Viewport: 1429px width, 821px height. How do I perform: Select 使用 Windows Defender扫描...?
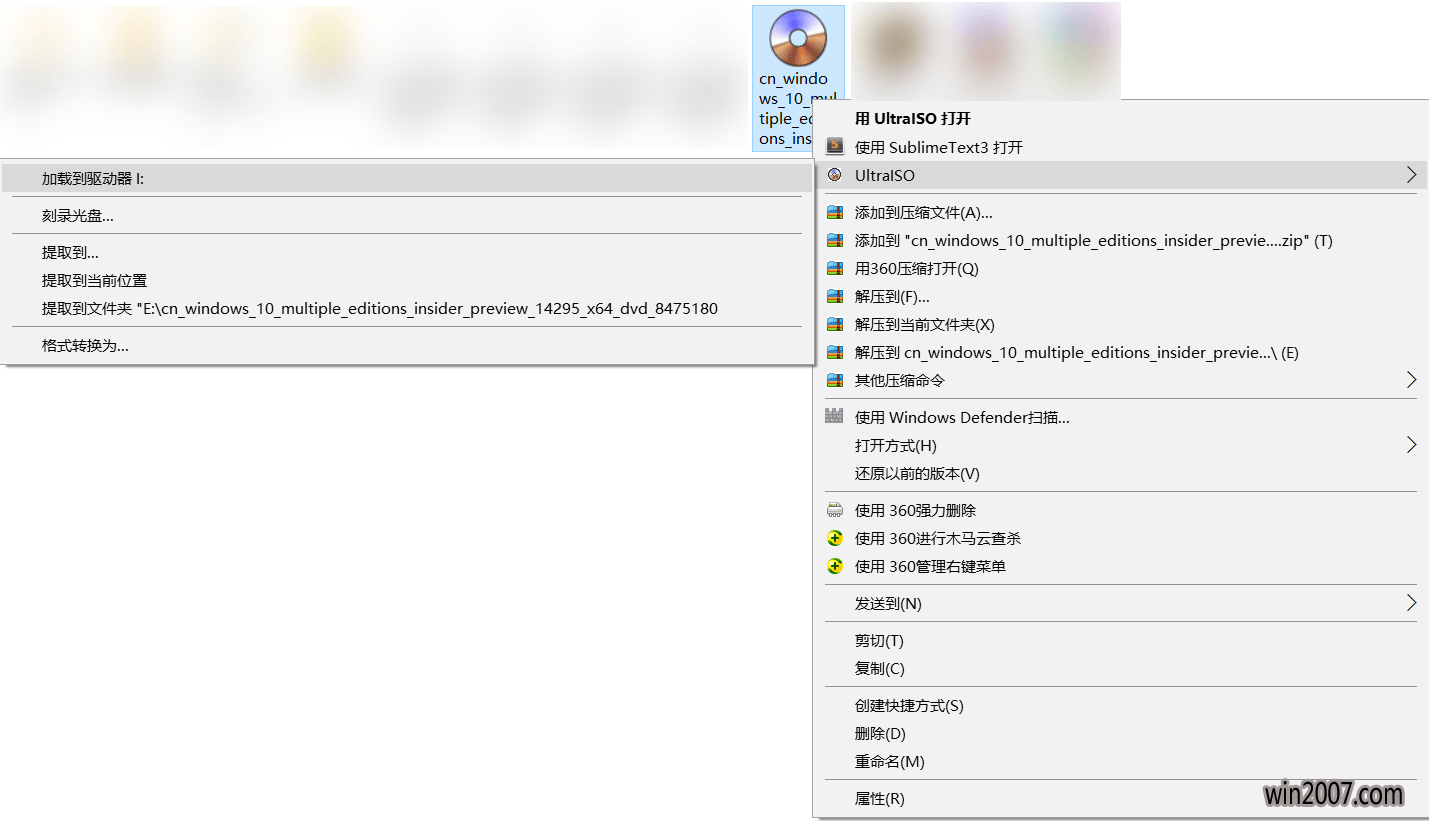pos(1121,417)
